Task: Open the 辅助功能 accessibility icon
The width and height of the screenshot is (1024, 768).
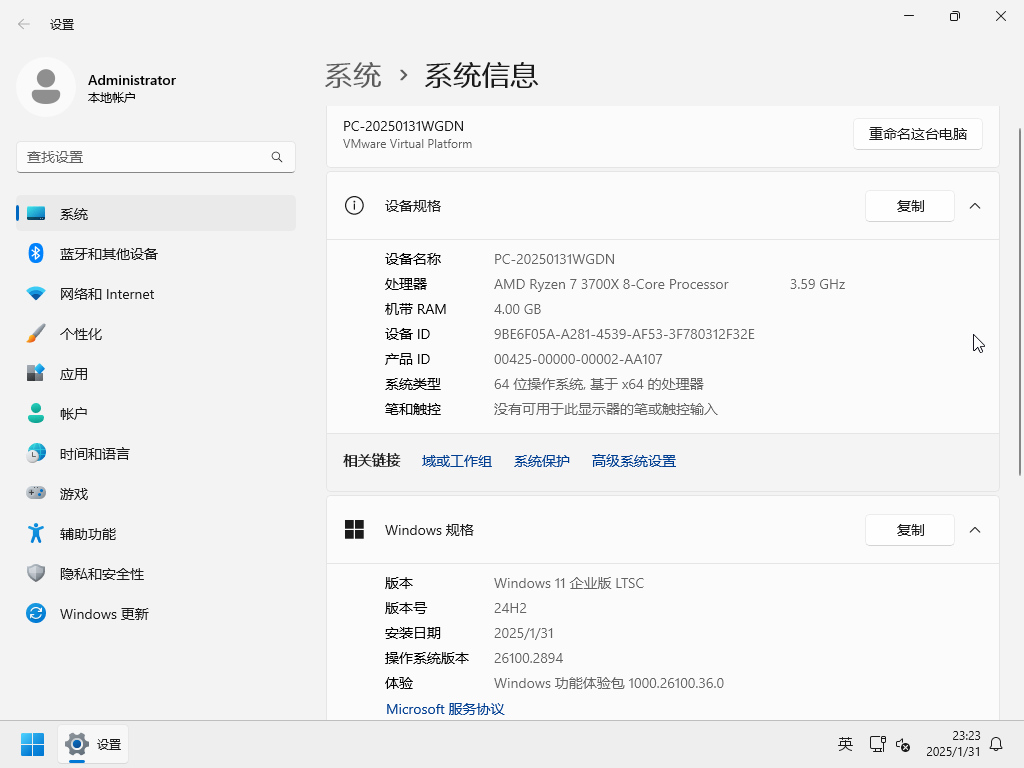Action: 36,534
